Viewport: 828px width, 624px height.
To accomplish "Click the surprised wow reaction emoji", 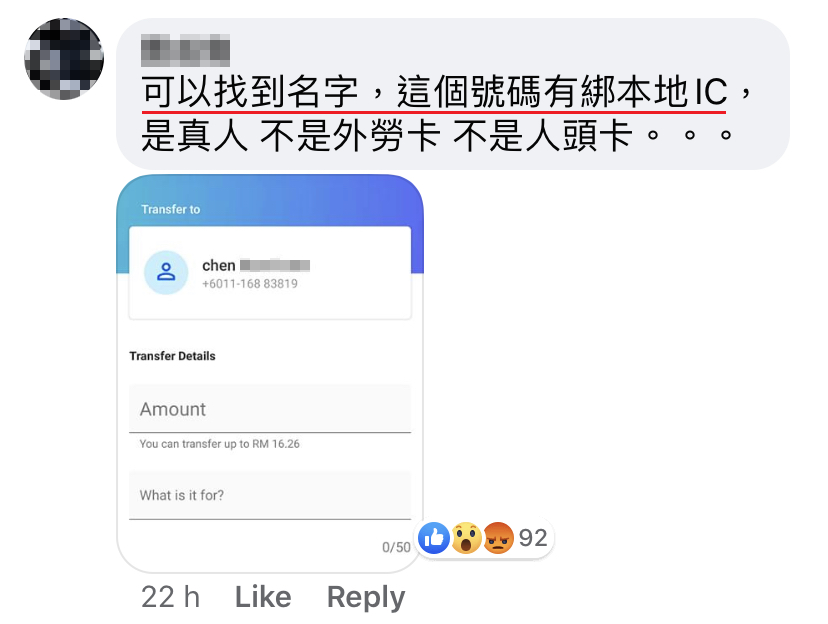I will [x=466, y=538].
